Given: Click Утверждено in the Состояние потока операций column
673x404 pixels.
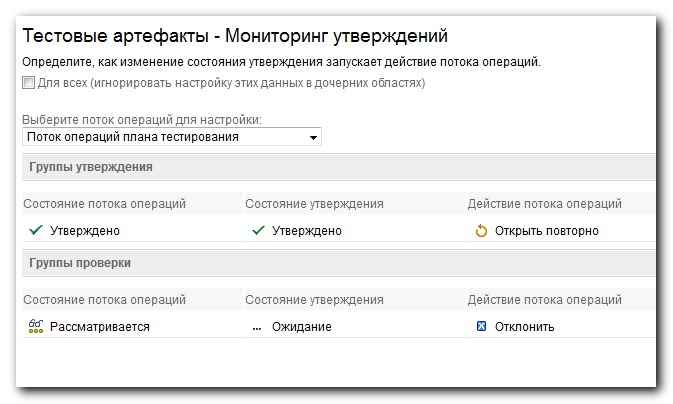Looking at the screenshot, I should (x=85, y=231).
